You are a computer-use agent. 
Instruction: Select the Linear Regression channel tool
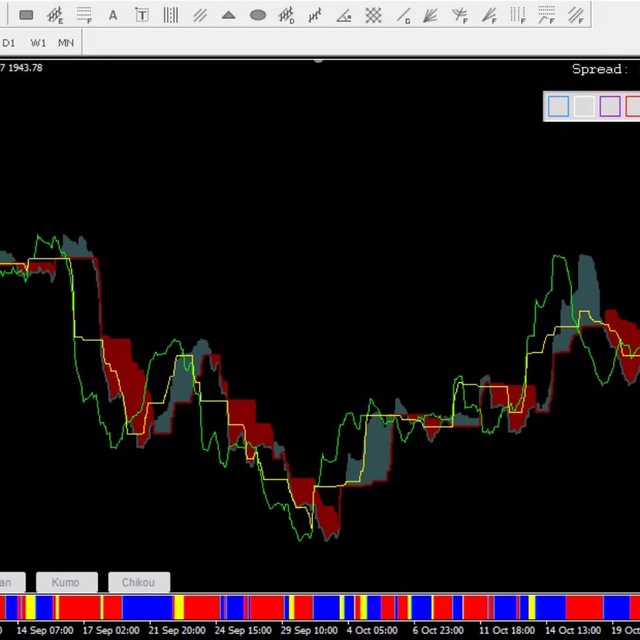[315, 16]
